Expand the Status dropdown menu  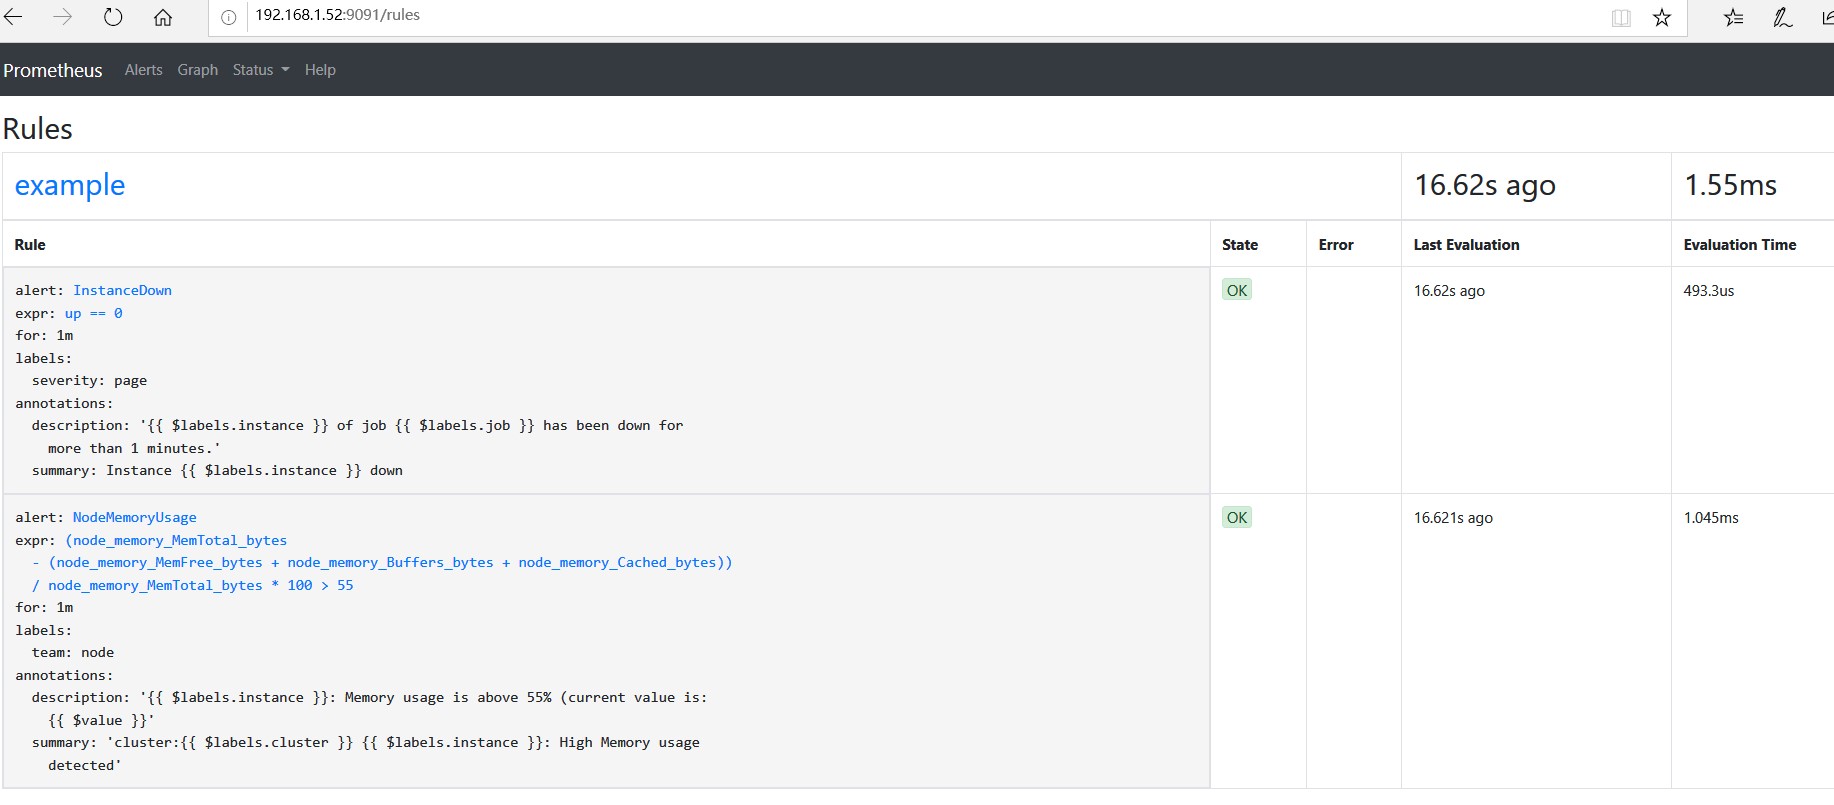coord(261,70)
